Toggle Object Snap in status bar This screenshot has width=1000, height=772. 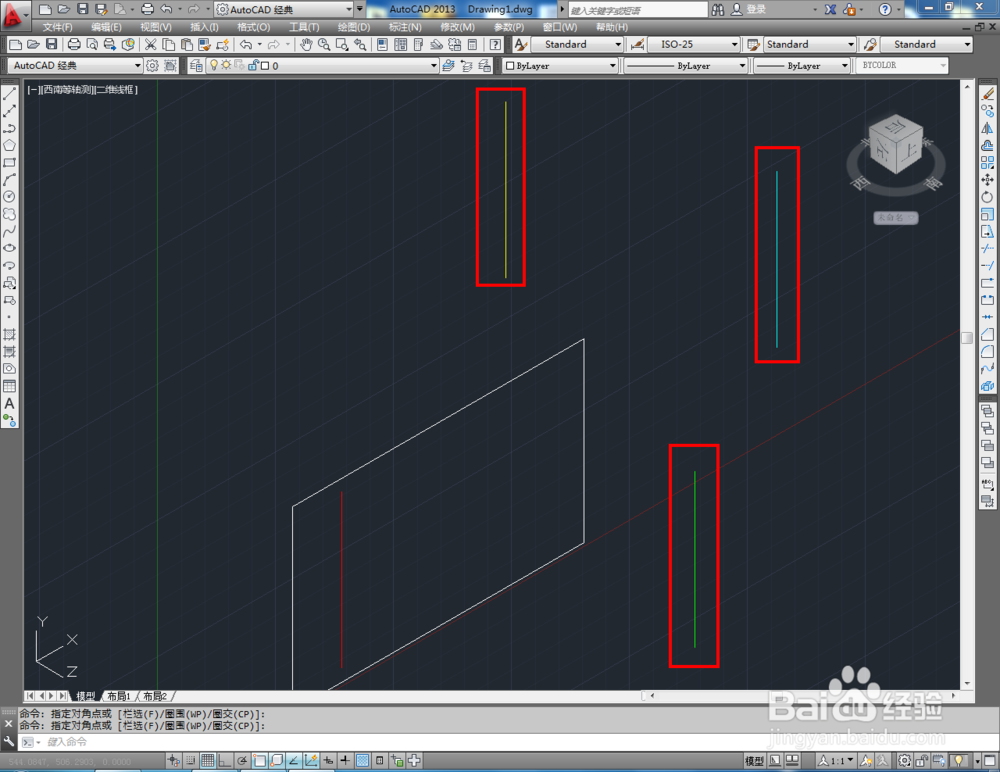tap(260, 761)
